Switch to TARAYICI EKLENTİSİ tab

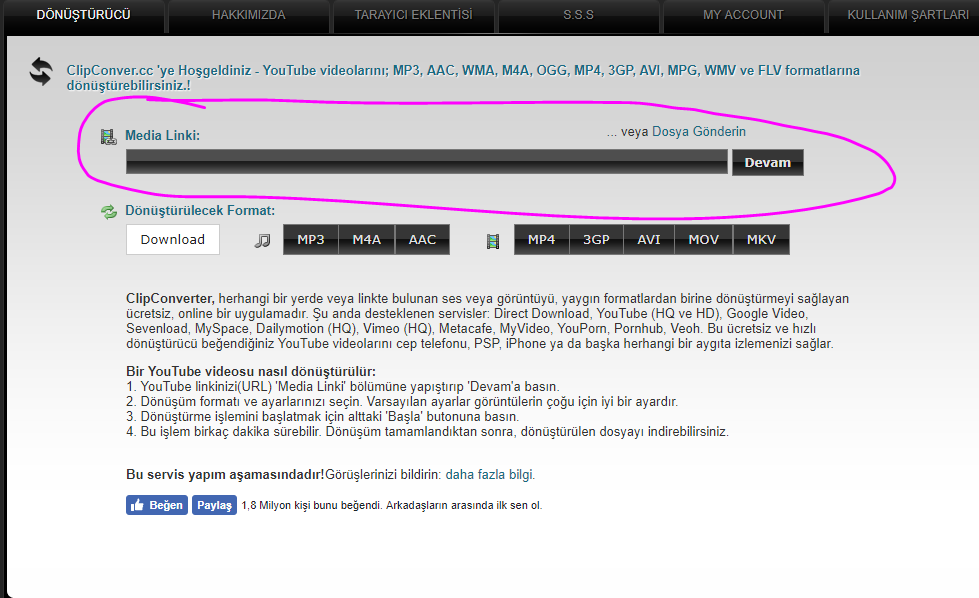(x=413, y=15)
